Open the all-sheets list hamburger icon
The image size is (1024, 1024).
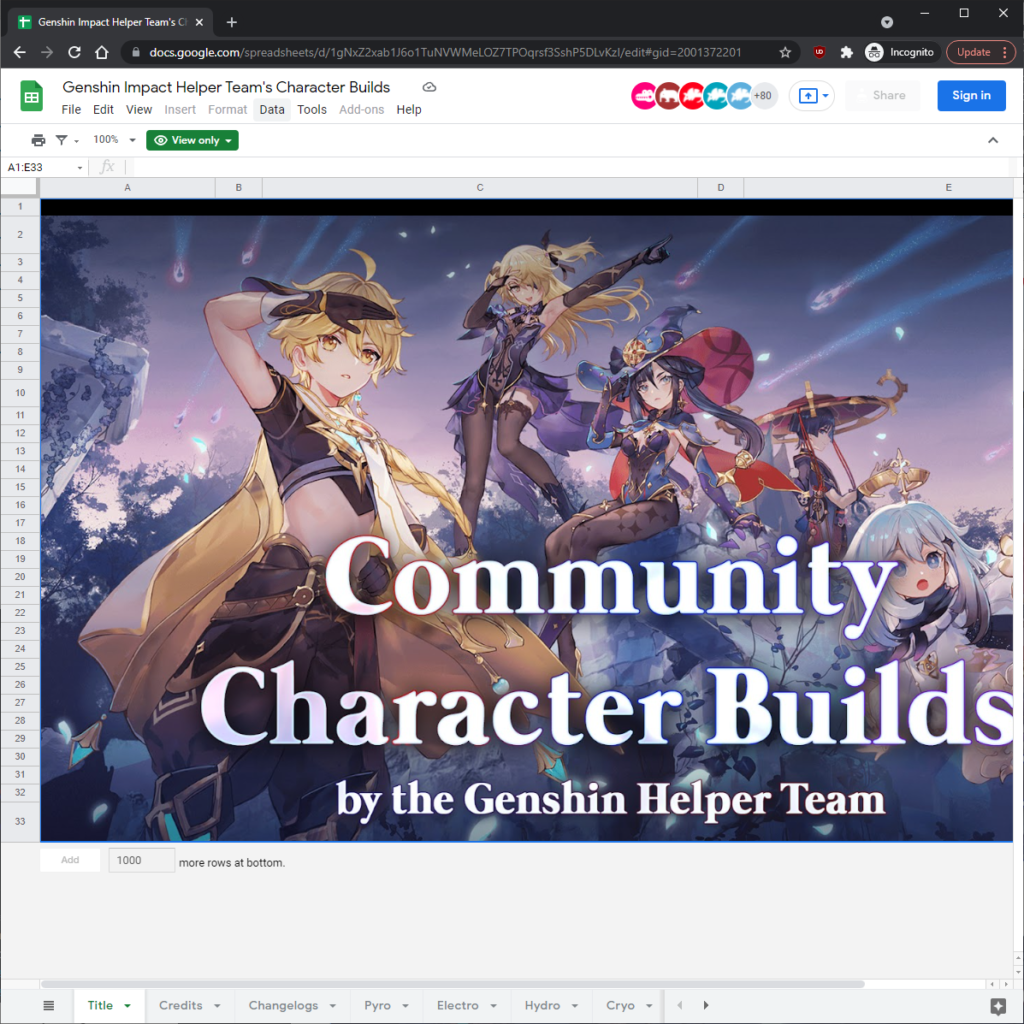click(x=48, y=1005)
